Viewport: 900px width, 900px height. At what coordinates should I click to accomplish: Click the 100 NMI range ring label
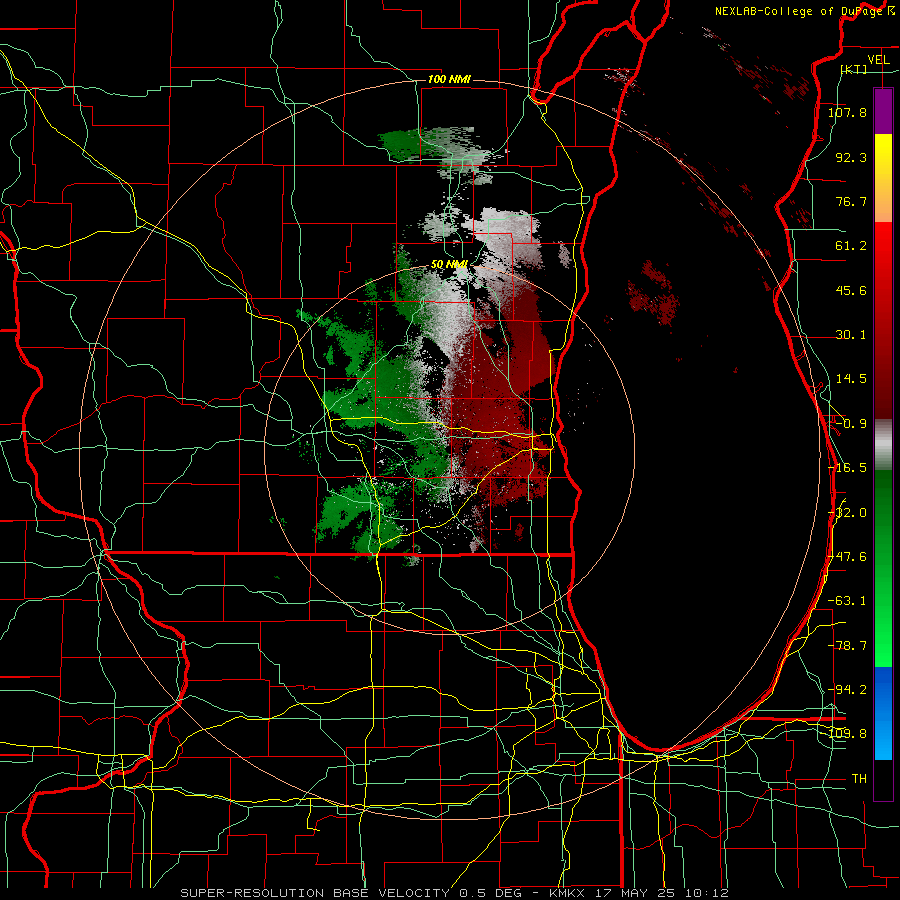click(449, 79)
